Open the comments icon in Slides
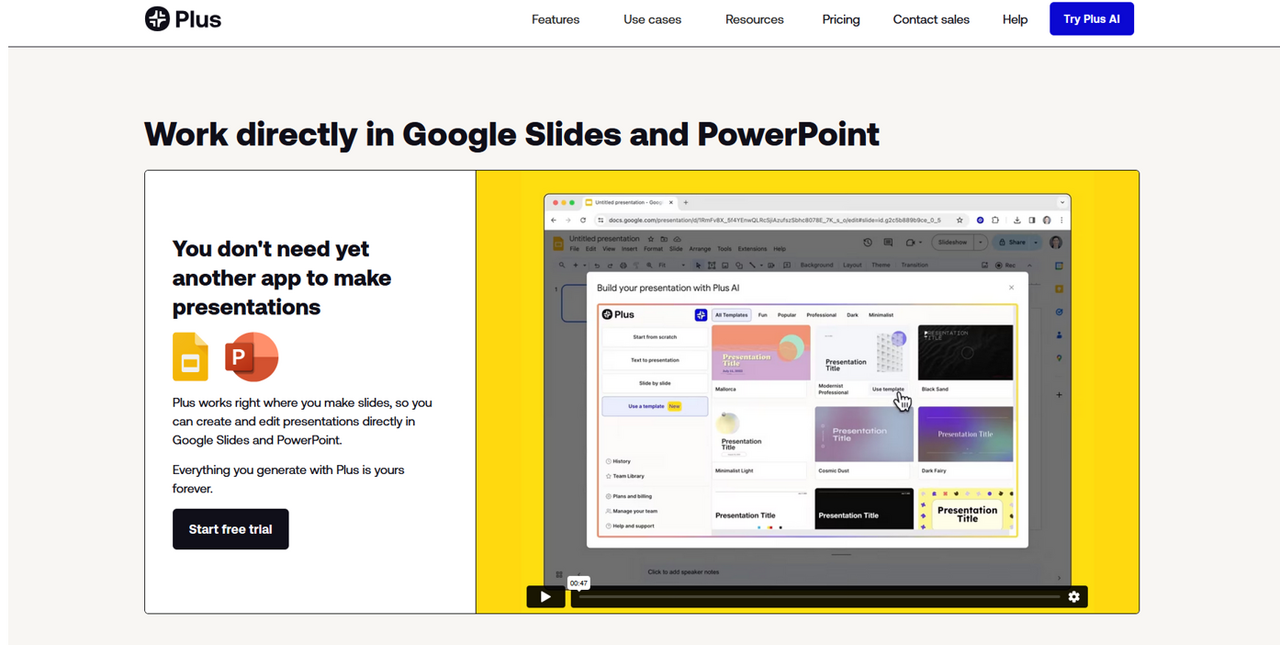Viewport: 1280px width, 645px height. point(888,242)
